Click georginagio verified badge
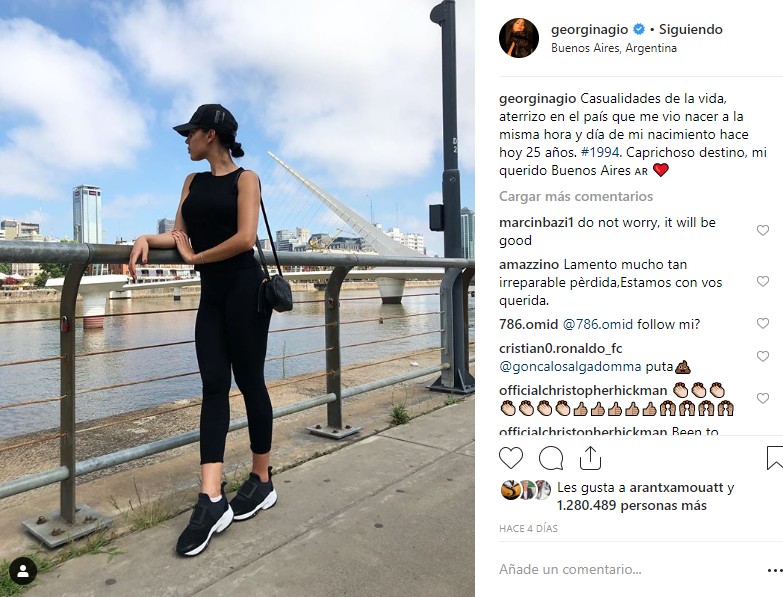 point(639,29)
